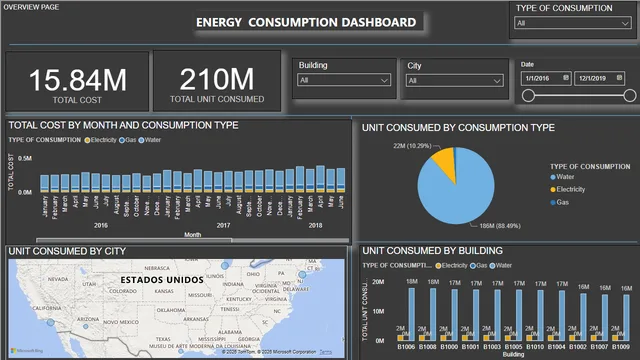This screenshot has height=360, width=640.
Task: Open calendar picker for start date
Action: [566, 78]
